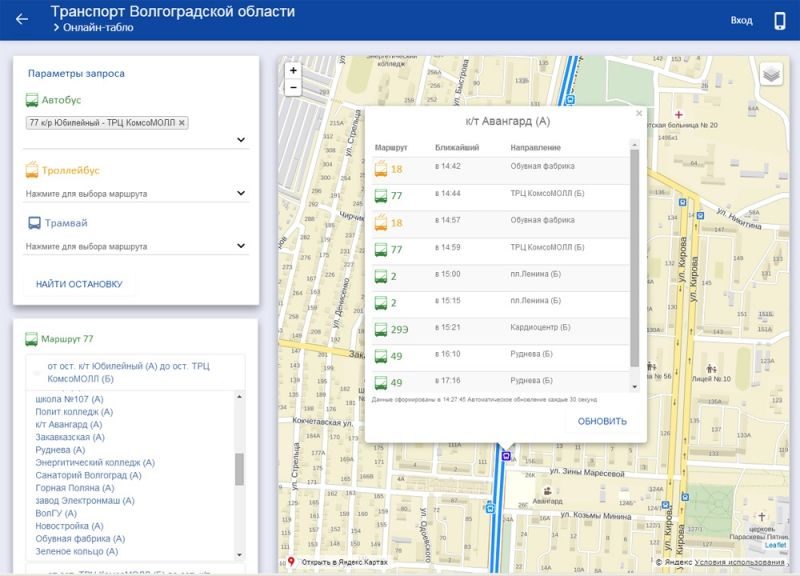800x576 pixels.
Task: Go back with the header arrow
Action: [22, 19]
